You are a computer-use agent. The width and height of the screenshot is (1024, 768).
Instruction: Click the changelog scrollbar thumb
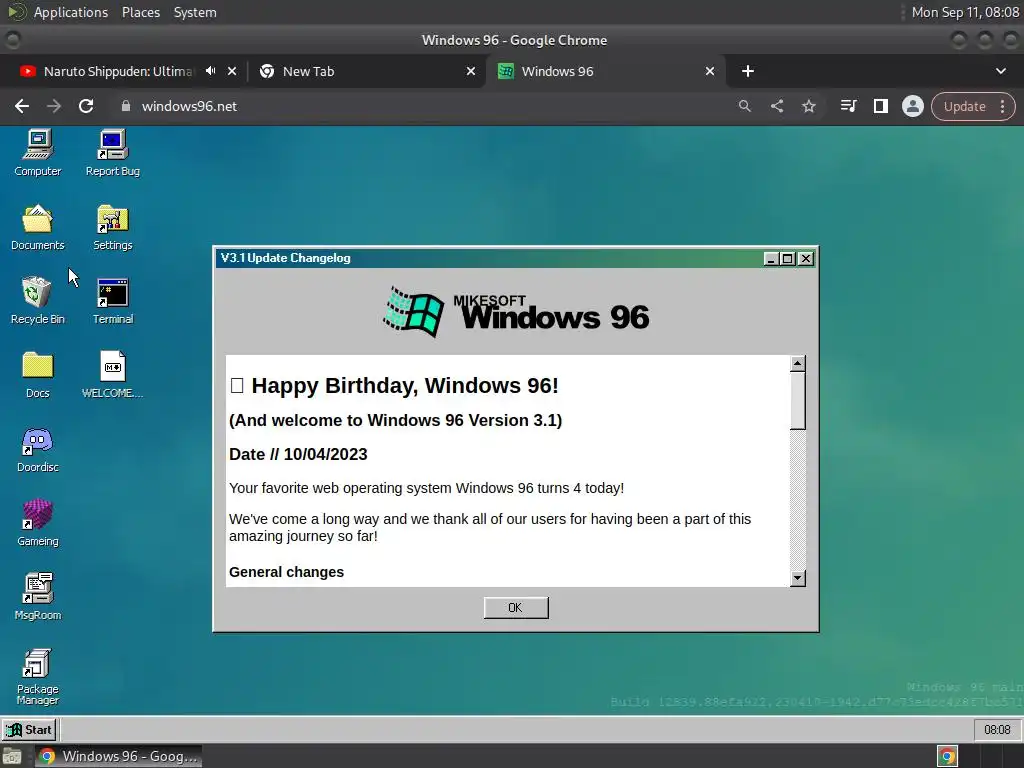797,400
